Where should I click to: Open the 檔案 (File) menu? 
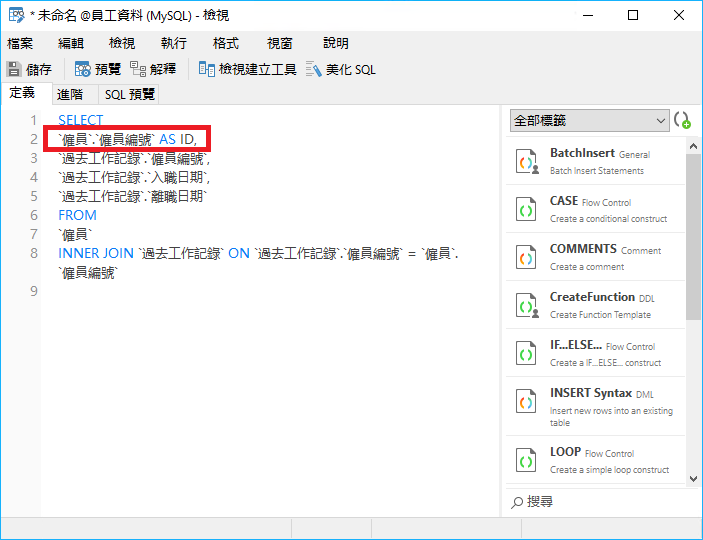pos(20,43)
